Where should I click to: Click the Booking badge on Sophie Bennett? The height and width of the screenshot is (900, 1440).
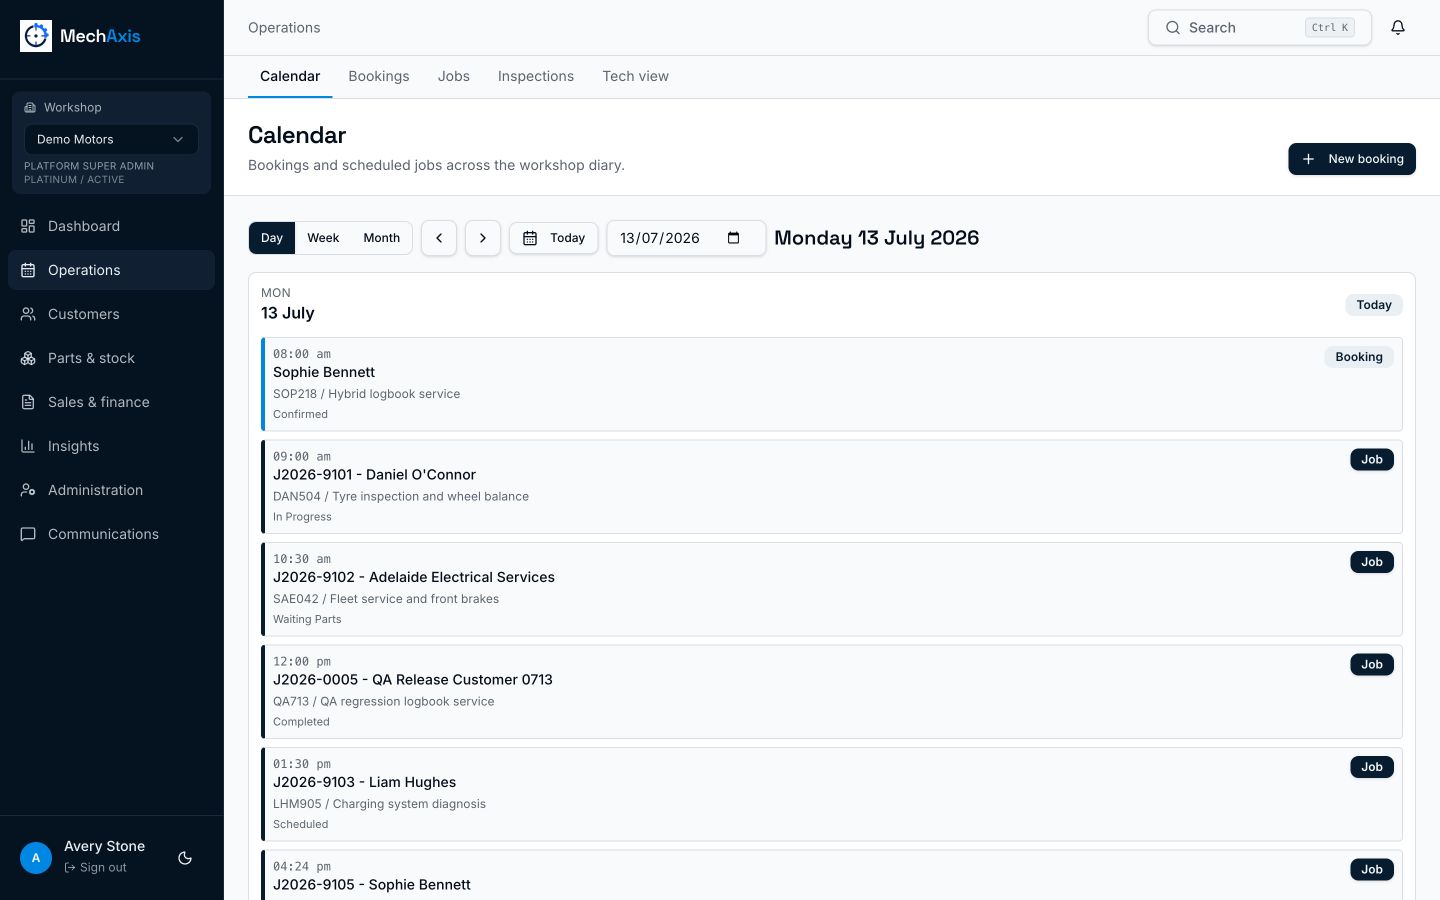[x=1359, y=357]
